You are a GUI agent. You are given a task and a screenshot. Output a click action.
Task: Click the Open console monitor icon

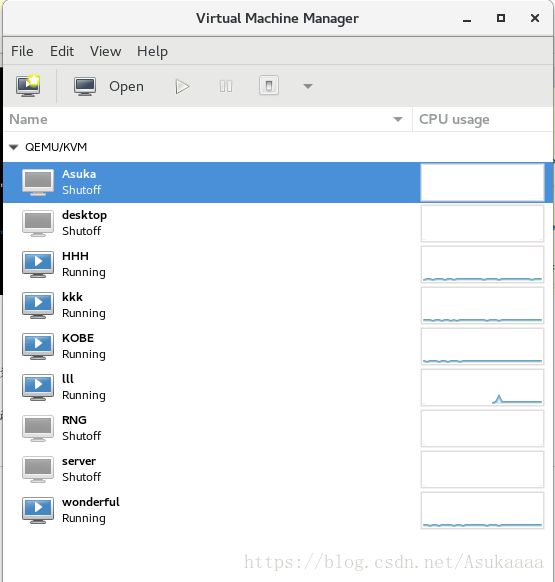(85, 86)
